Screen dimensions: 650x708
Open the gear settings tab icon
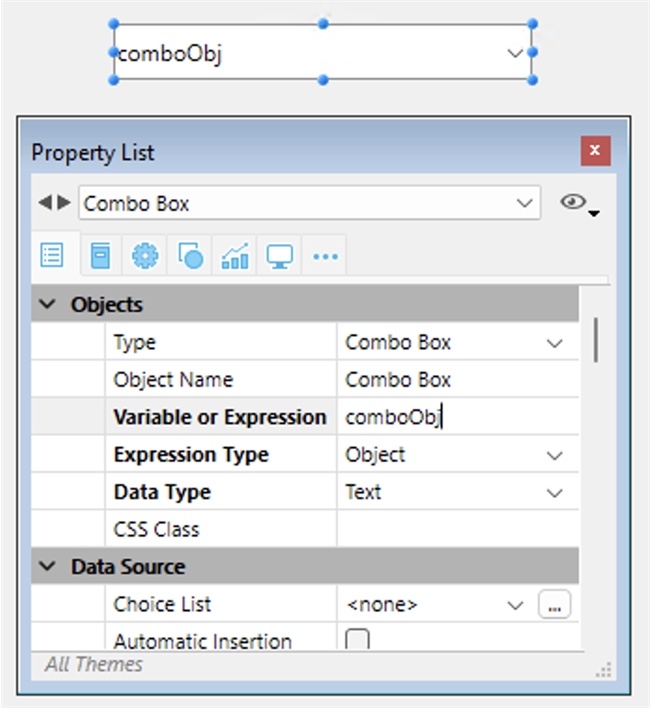point(145,256)
